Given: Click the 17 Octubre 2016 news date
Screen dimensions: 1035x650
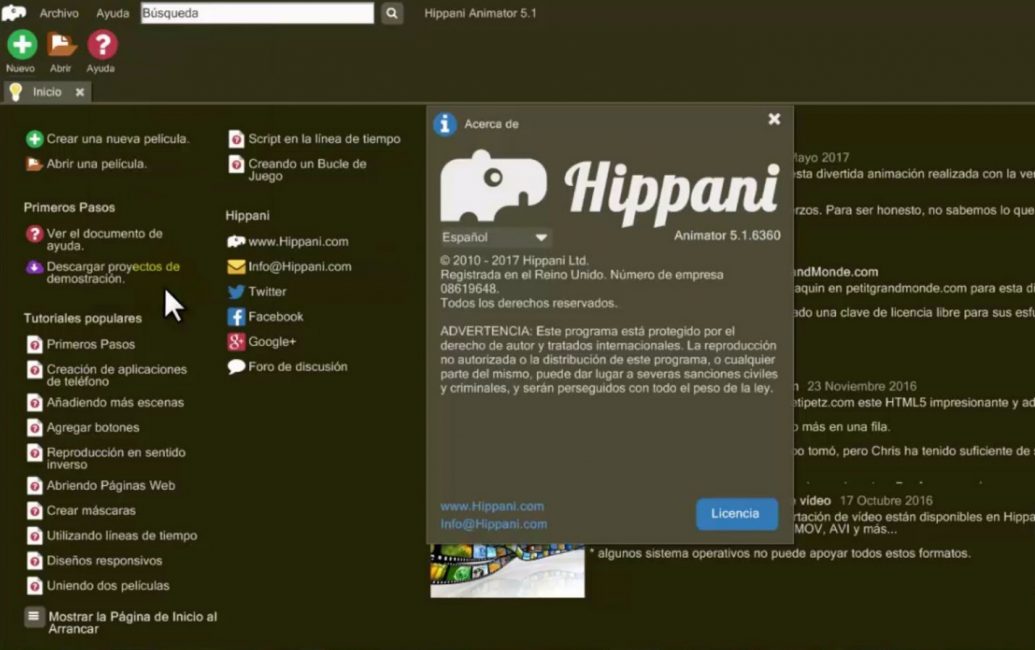Looking at the screenshot, I should tap(886, 501).
